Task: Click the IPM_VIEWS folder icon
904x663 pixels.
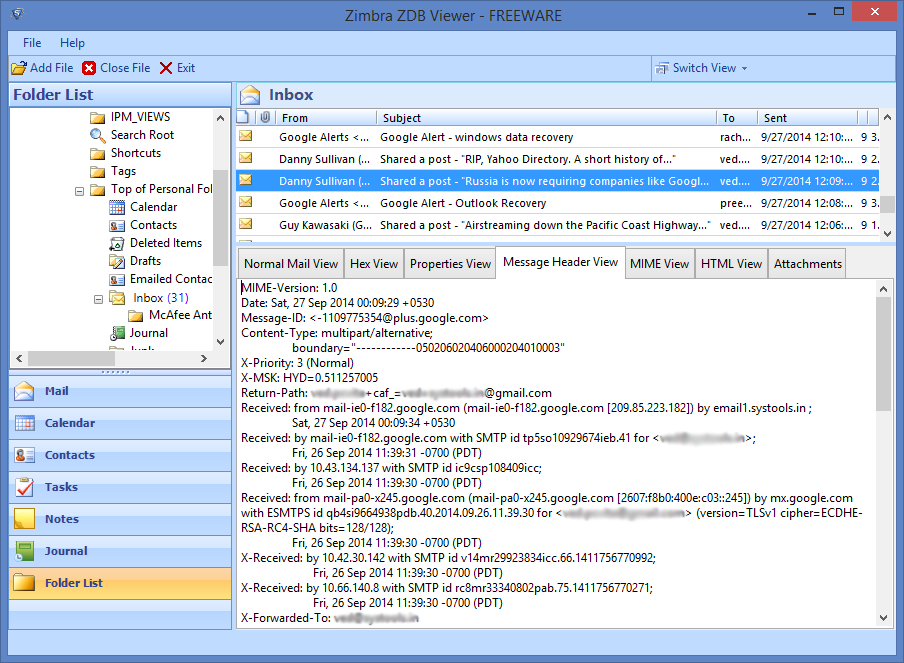Action: [x=97, y=118]
